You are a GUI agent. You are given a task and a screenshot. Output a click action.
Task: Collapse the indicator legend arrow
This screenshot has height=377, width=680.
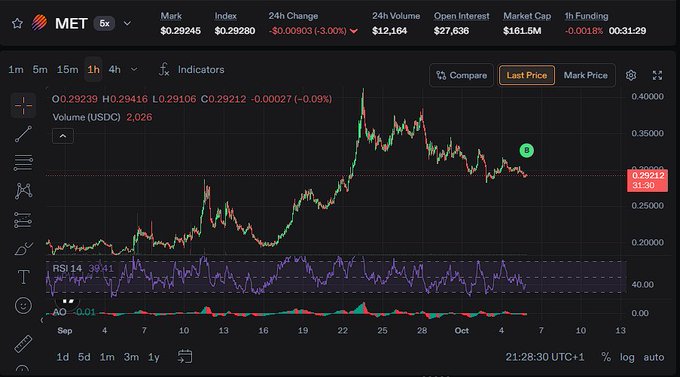click(63, 136)
